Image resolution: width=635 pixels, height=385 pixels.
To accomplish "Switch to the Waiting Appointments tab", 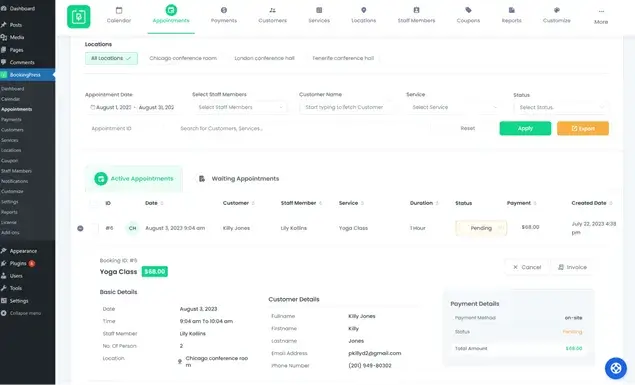I will pyautogui.click(x=238, y=179).
